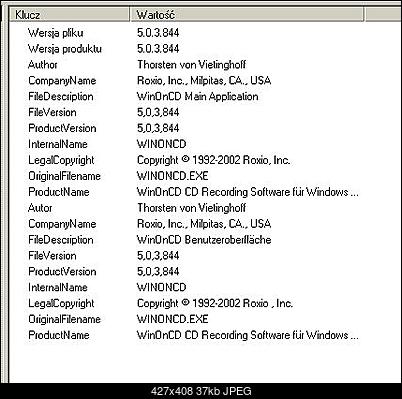Select the Wersja pliku key

click(56, 33)
